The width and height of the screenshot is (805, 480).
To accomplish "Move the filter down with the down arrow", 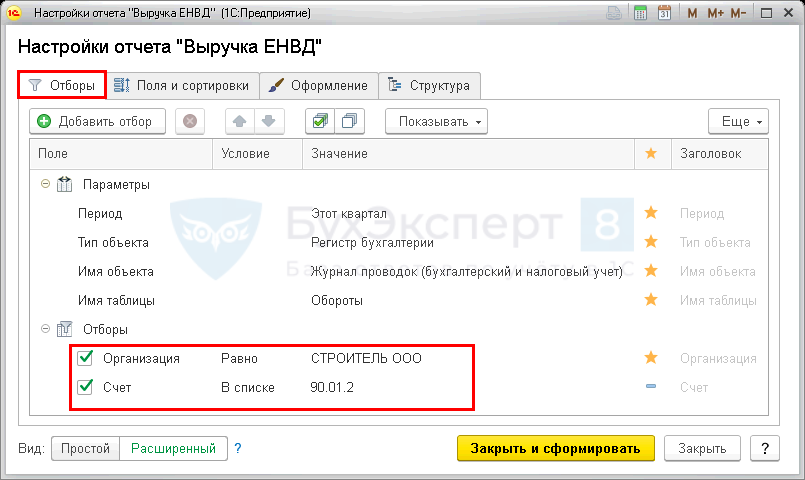I will click(x=268, y=121).
